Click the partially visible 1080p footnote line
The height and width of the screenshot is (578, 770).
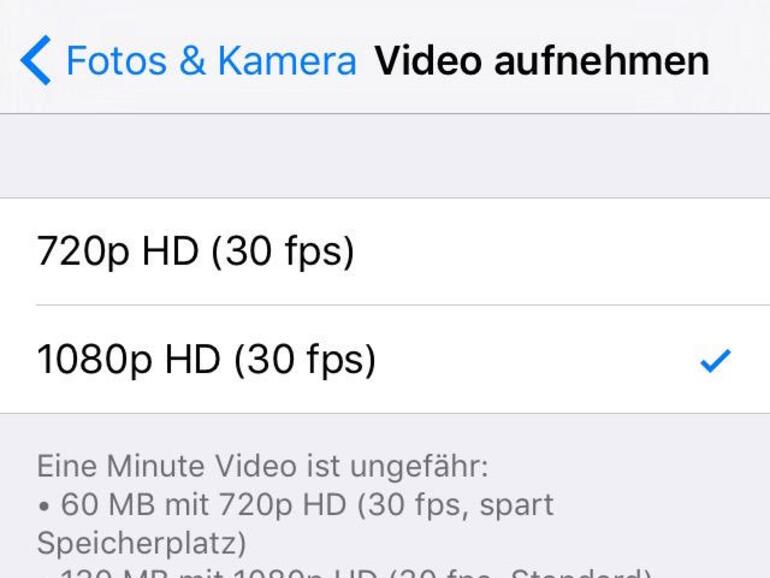pos(345,573)
